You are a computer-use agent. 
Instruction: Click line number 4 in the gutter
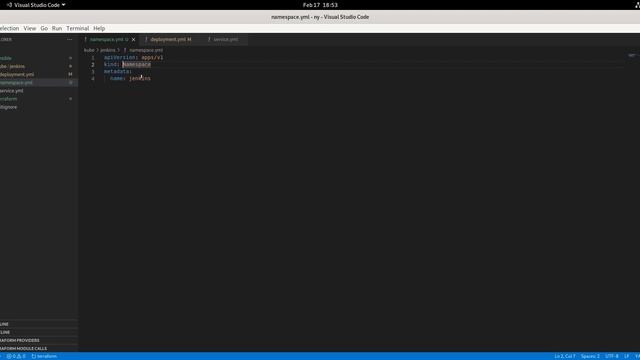point(93,78)
